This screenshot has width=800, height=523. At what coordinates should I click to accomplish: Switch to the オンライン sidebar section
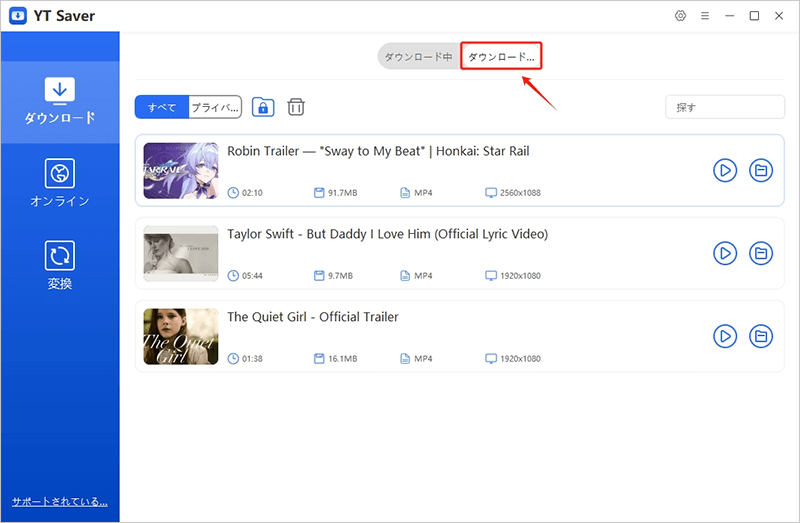pos(60,183)
